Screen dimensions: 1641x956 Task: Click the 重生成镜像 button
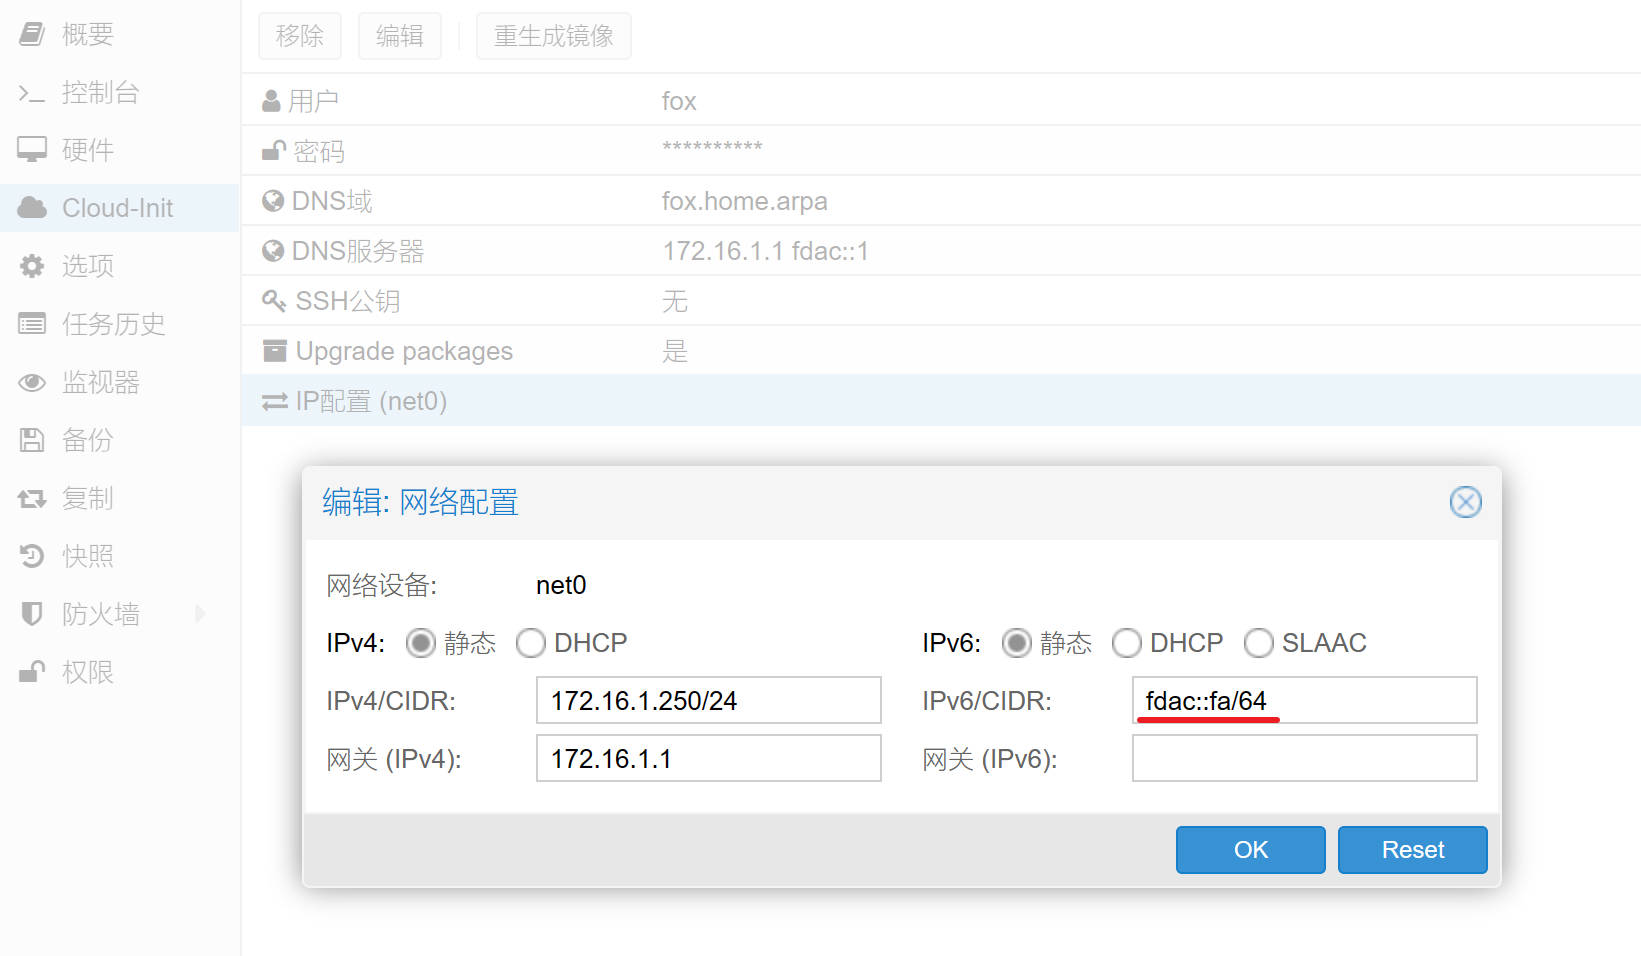[554, 36]
